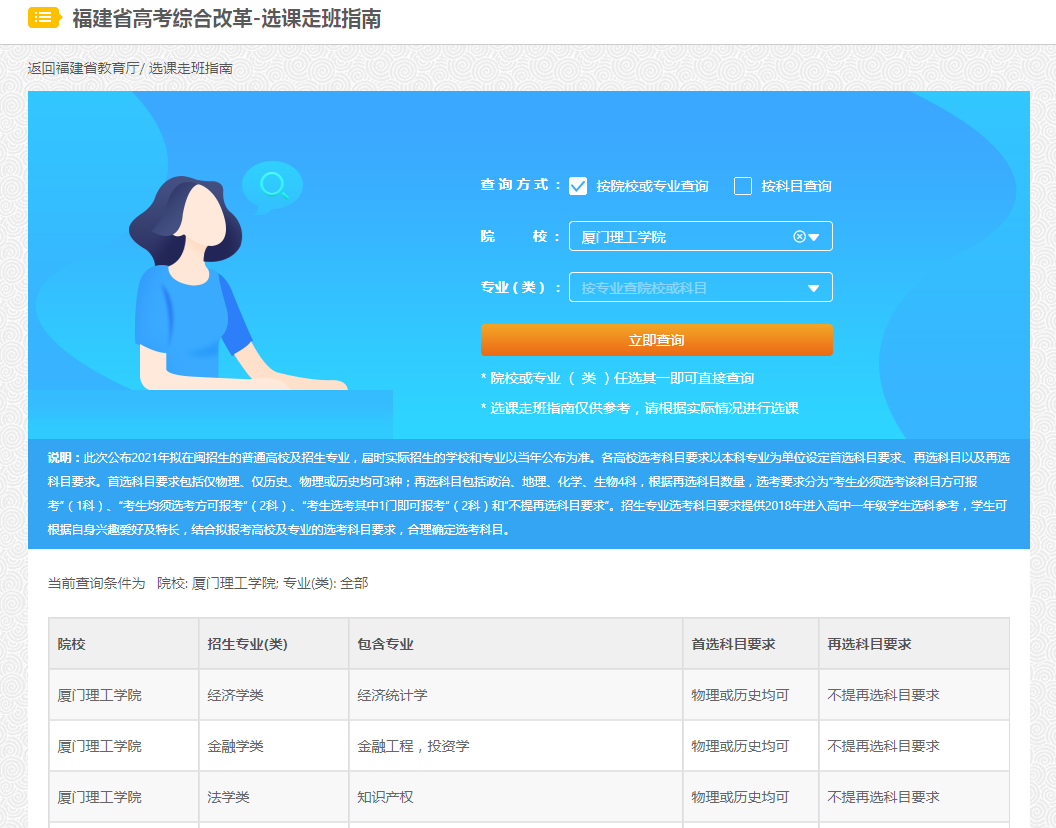This screenshot has height=828, width=1056.
Task: Click the 说明 paragraph heading
Action: tap(64, 458)
